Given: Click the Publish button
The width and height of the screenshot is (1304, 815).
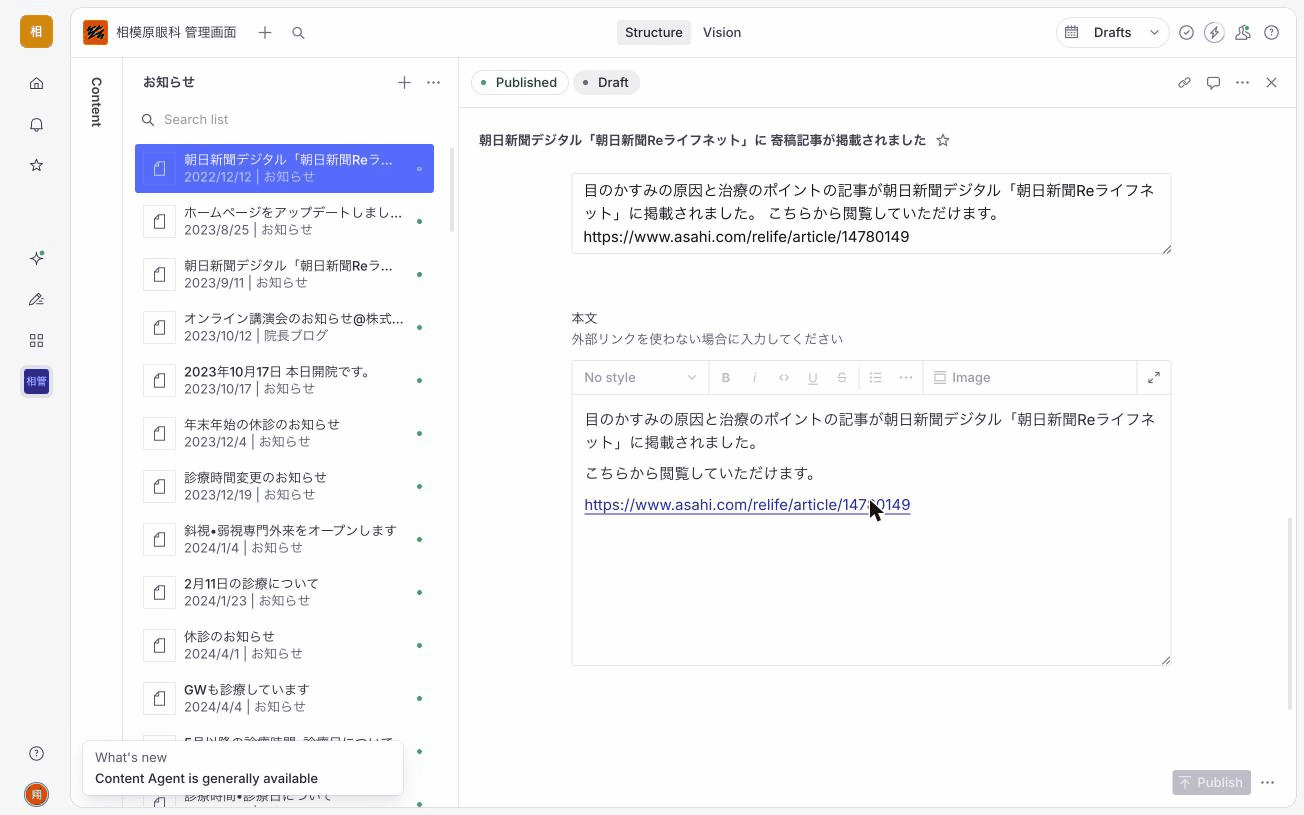Looking at the screenshot, I should 1211,782.
